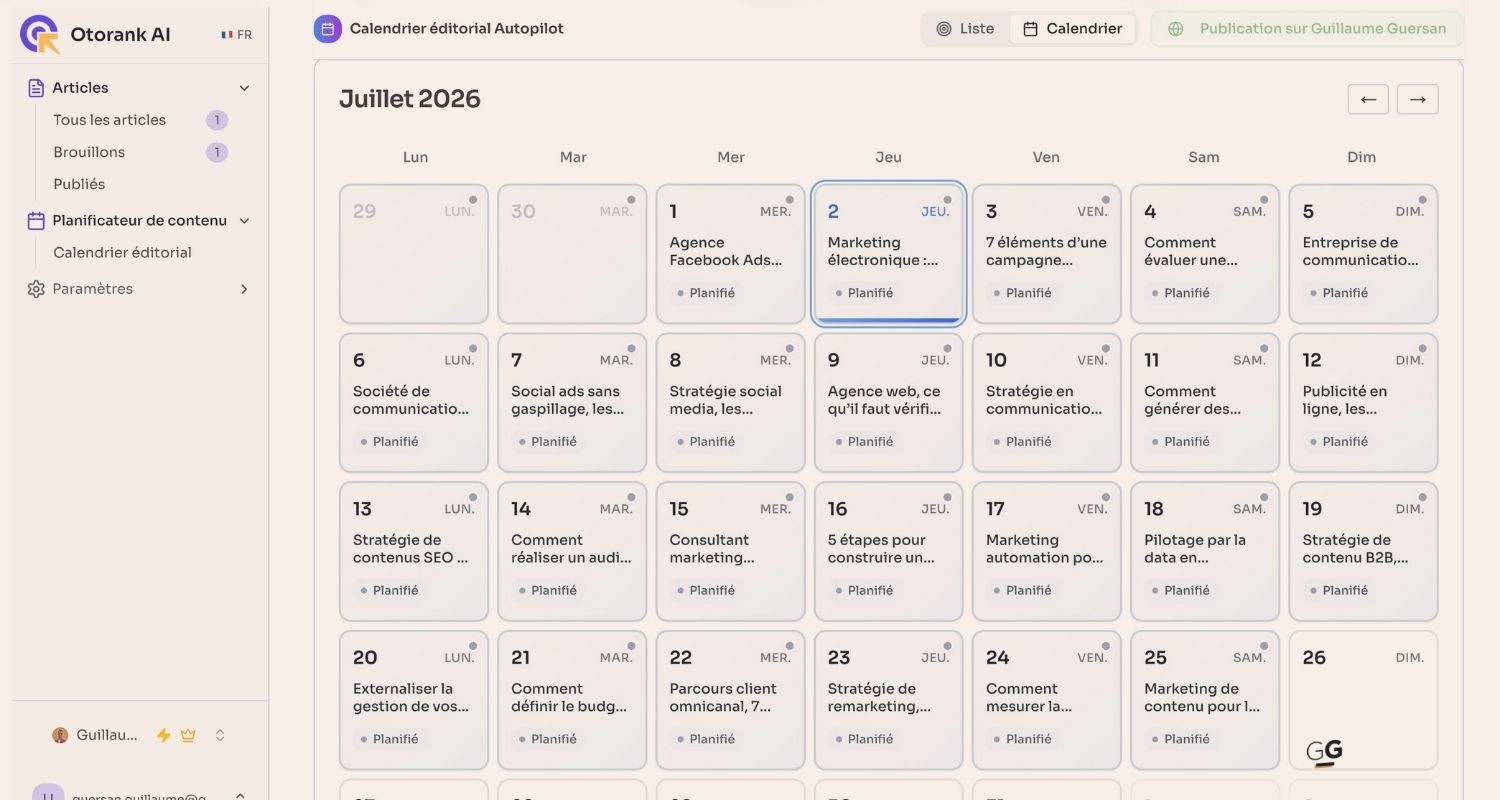Click the Planificateur de contenu calendar icon
The width and height of the screenshot is (1500, 800).
pos(36,221)
